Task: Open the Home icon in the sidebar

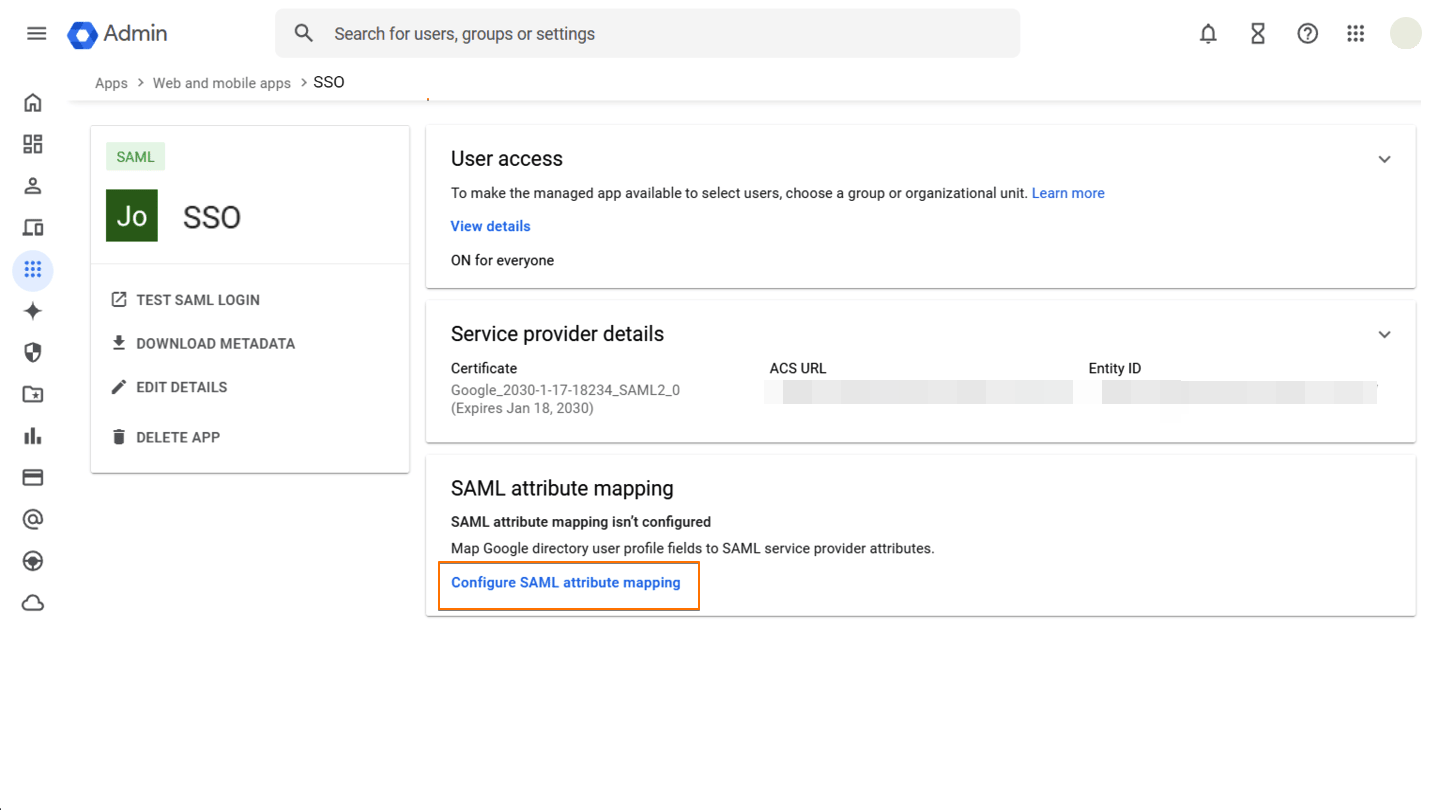Action: pyautogui.click(x=33, y=102)
